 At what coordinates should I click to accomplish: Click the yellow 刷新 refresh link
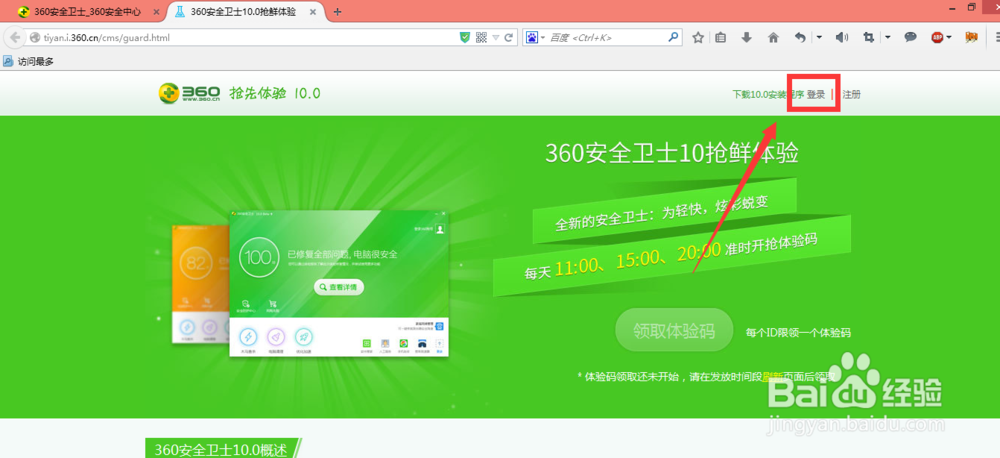pyautogui.click(x=772, y=376)
